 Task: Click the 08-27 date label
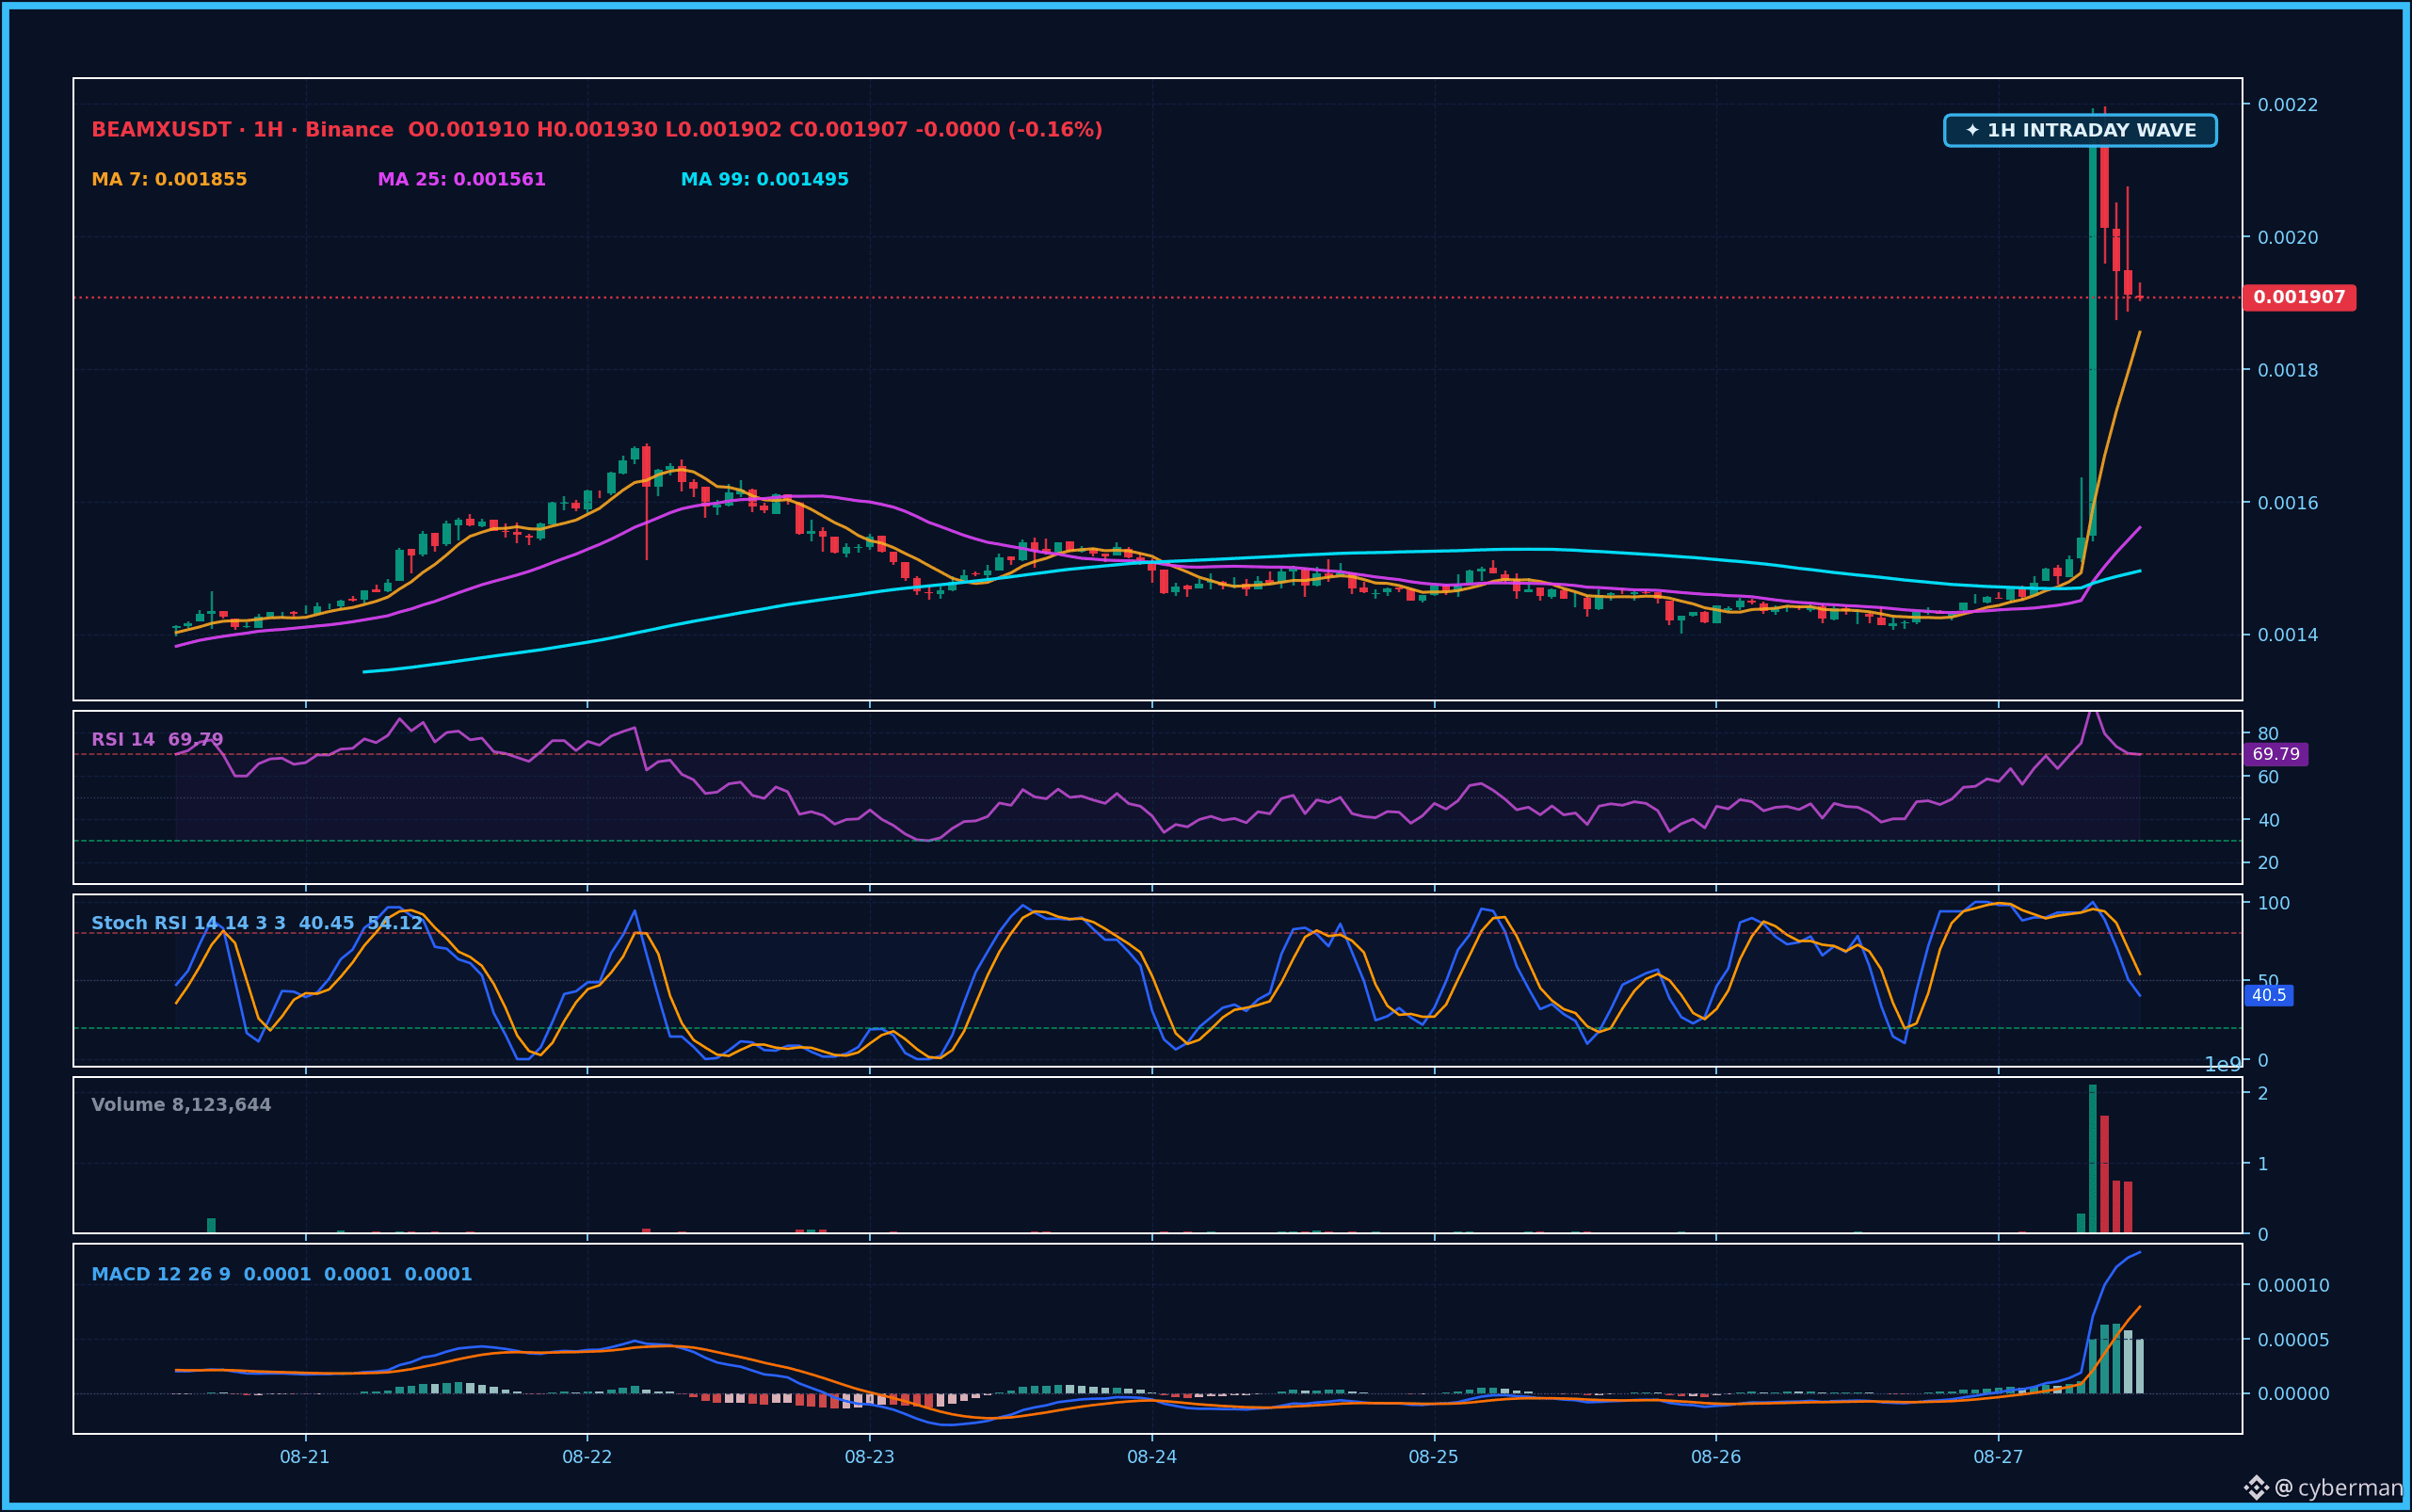(x=1998, y=1457)
